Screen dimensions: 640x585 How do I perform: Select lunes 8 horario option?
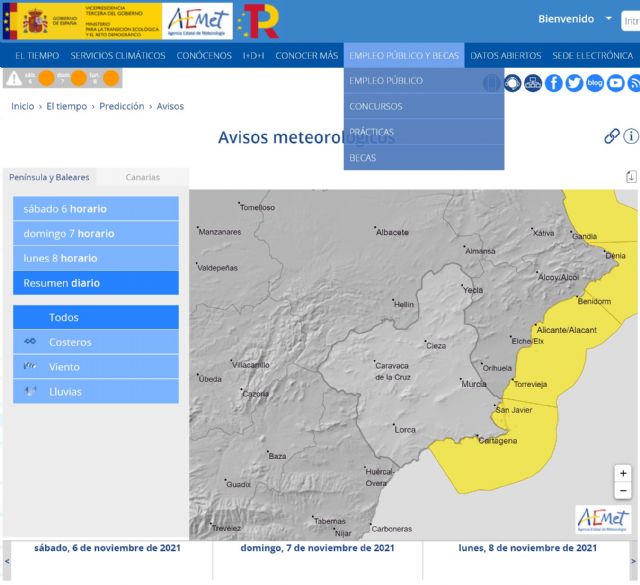96,258
